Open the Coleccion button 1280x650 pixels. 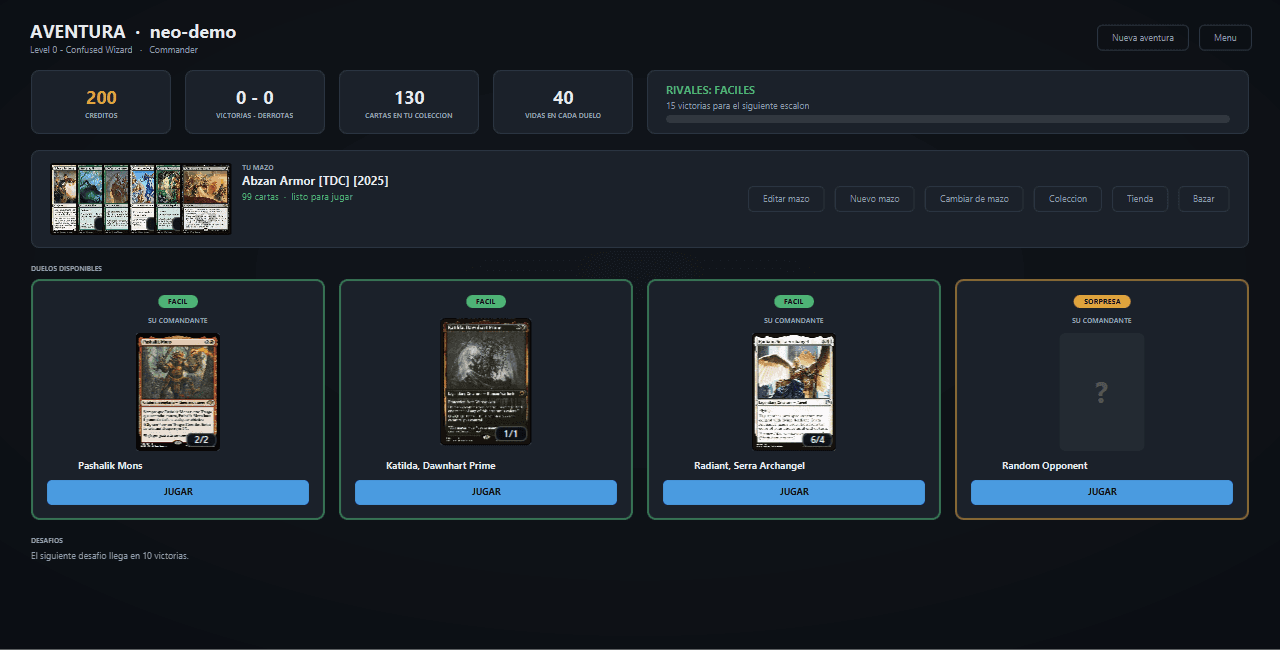click(x=1068, y=199)
